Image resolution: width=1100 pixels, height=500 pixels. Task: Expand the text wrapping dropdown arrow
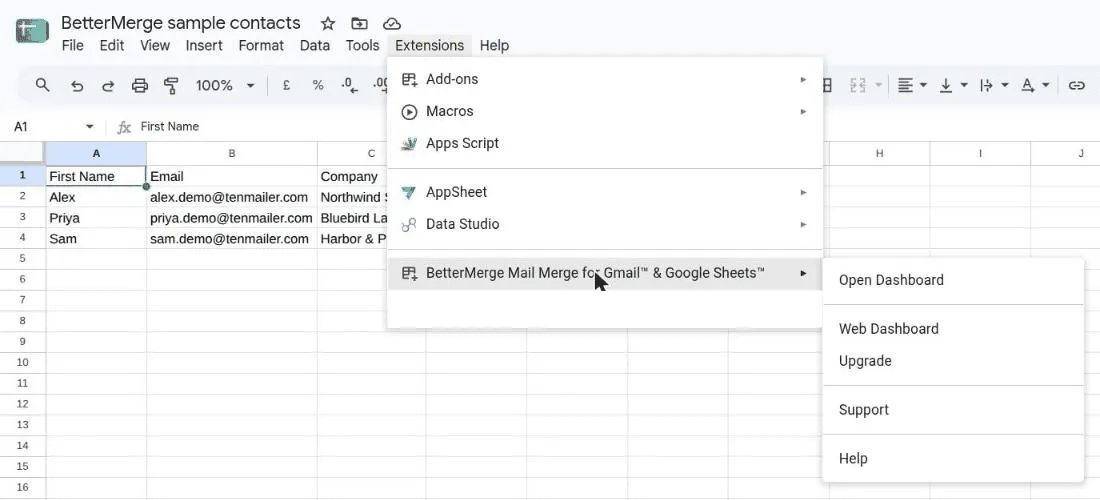point(1005,86)
